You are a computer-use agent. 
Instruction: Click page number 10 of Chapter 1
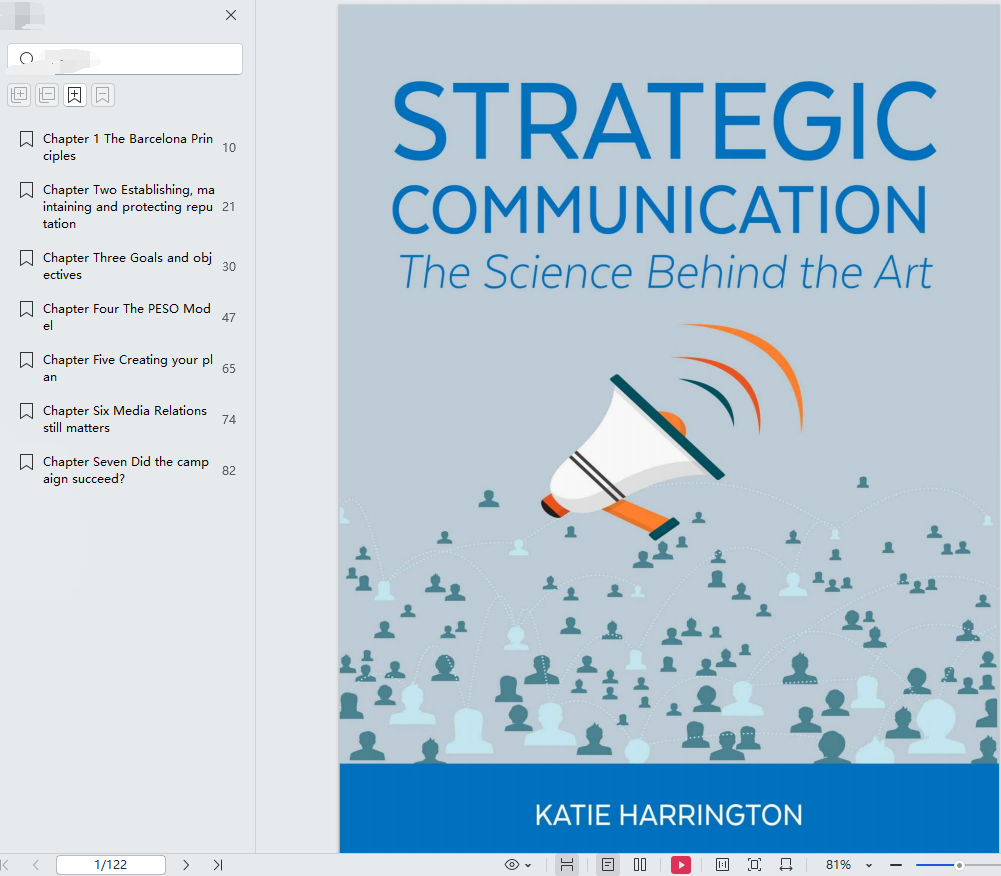[229, 147]
